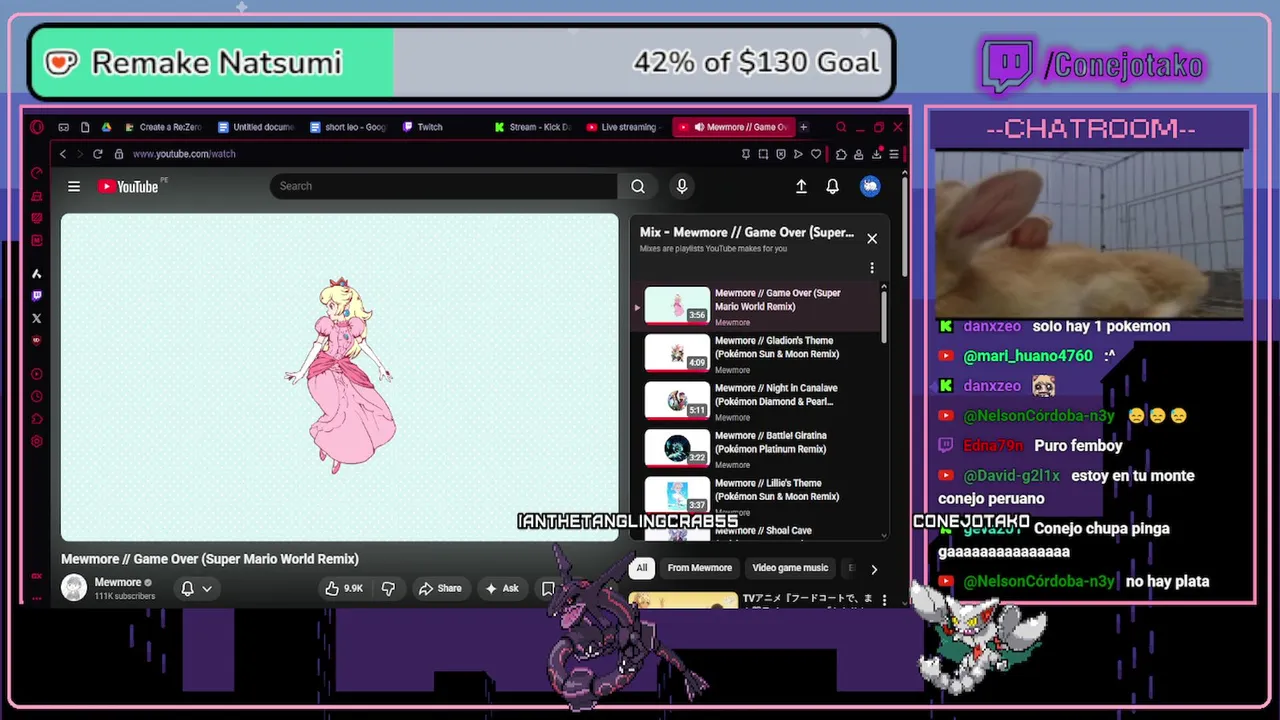Open Aria AI in the Opera sidebar
Screen dimensions: 1280x720
[37, 273]
